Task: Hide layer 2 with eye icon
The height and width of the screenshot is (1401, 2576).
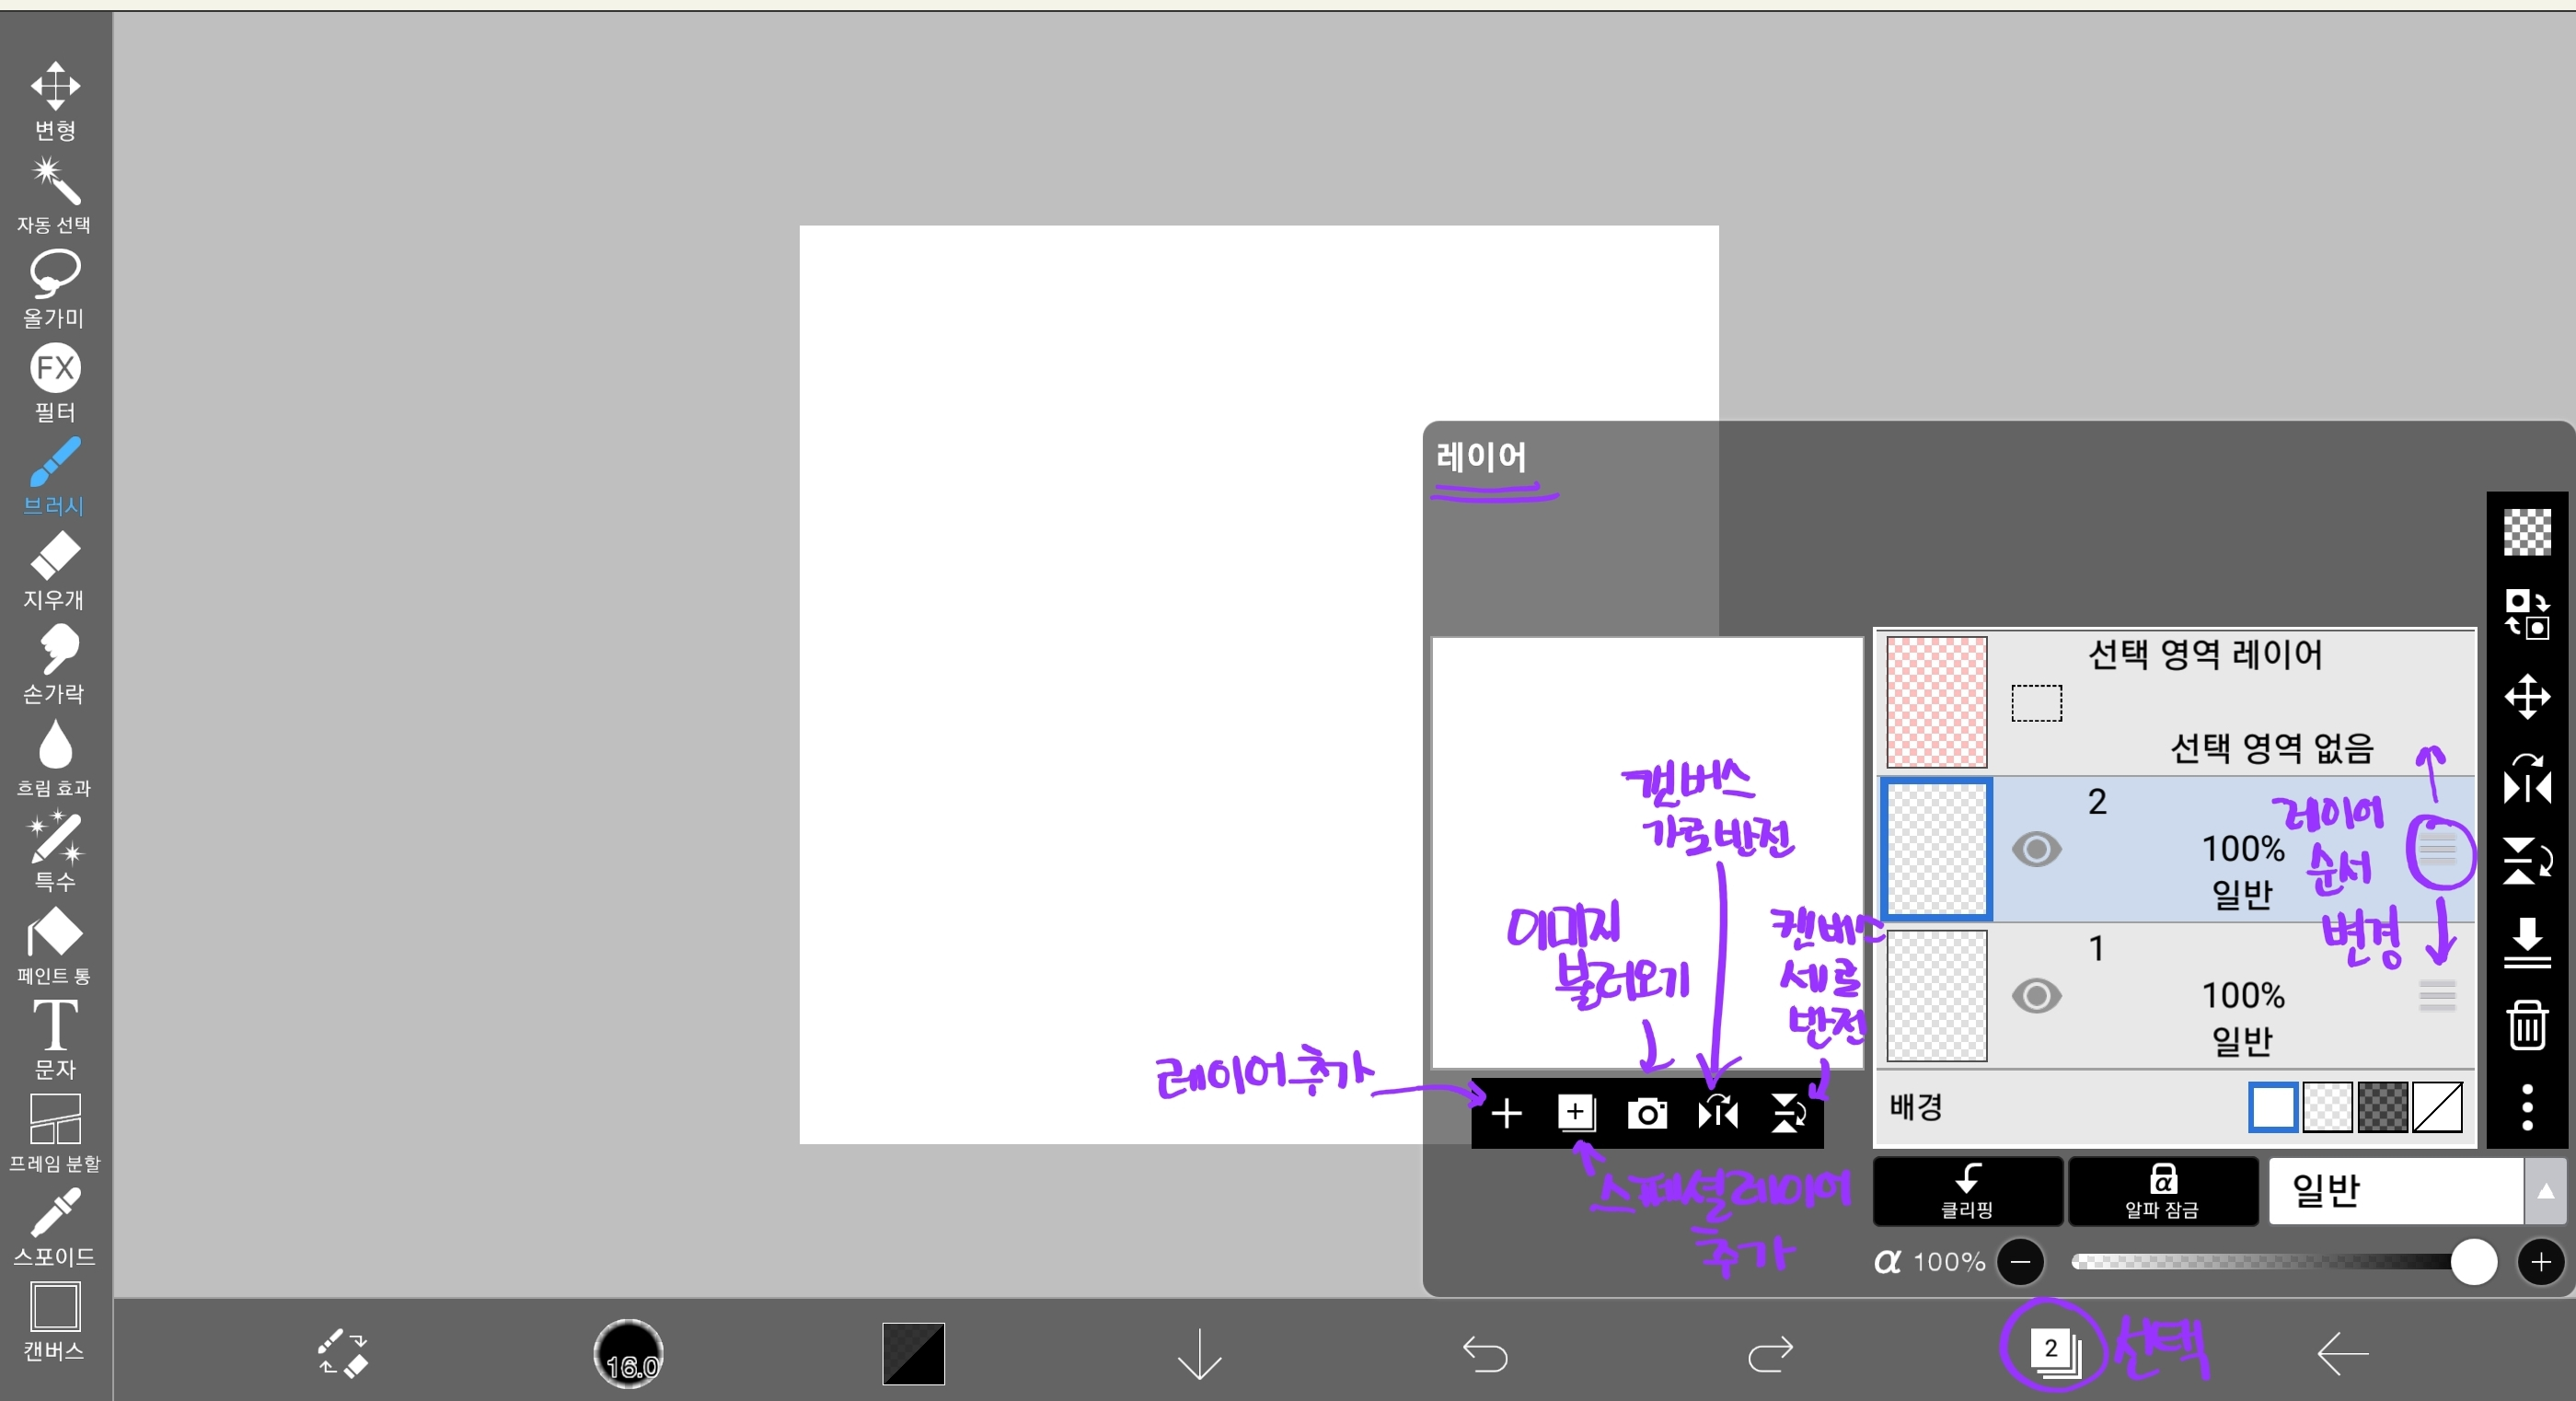Action: pyautogui.click(x=2036, y=850)
